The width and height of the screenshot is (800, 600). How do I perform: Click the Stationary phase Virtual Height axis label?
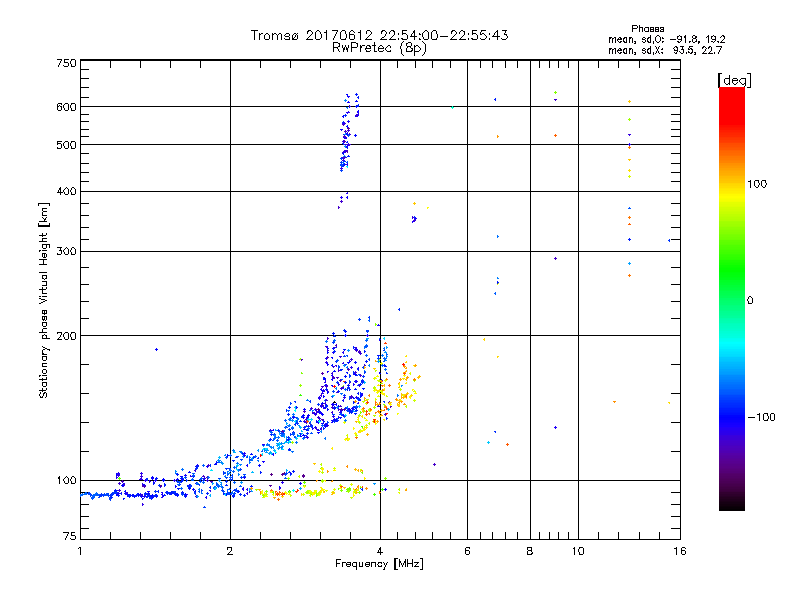(44, 300)
